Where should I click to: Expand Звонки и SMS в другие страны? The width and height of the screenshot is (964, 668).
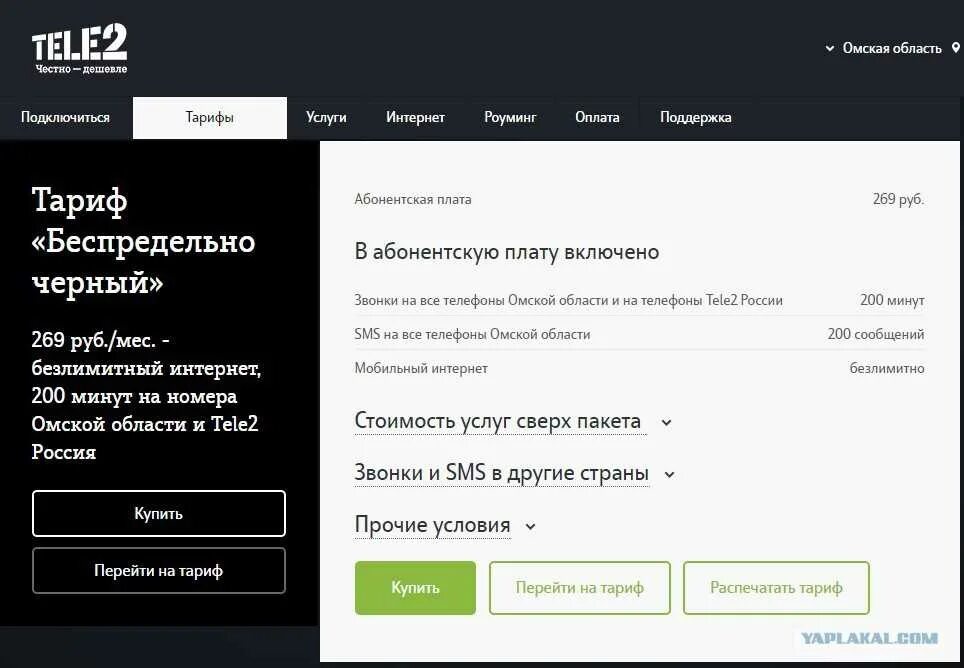pos(502,473)
